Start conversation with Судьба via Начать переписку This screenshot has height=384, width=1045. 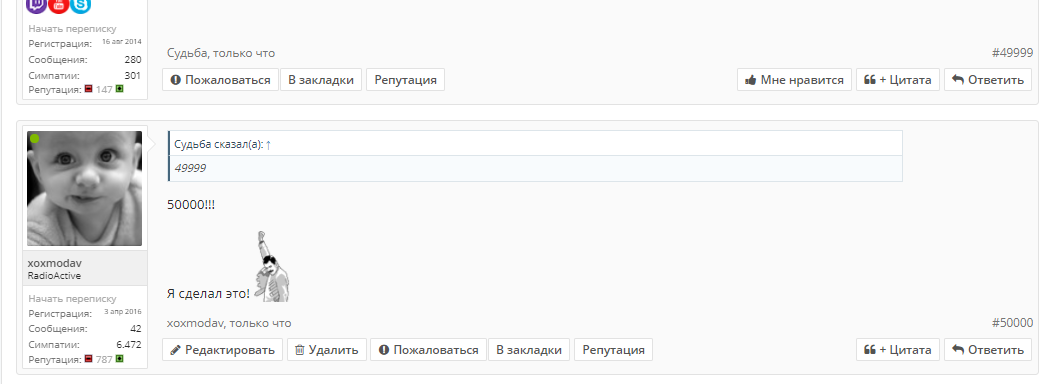click(72, 29)
